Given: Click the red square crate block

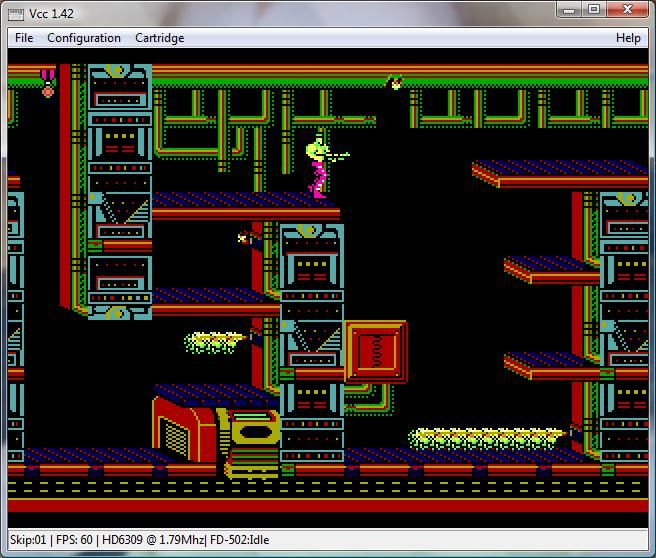Looking at the screenshot, I should tap(376, 351).
